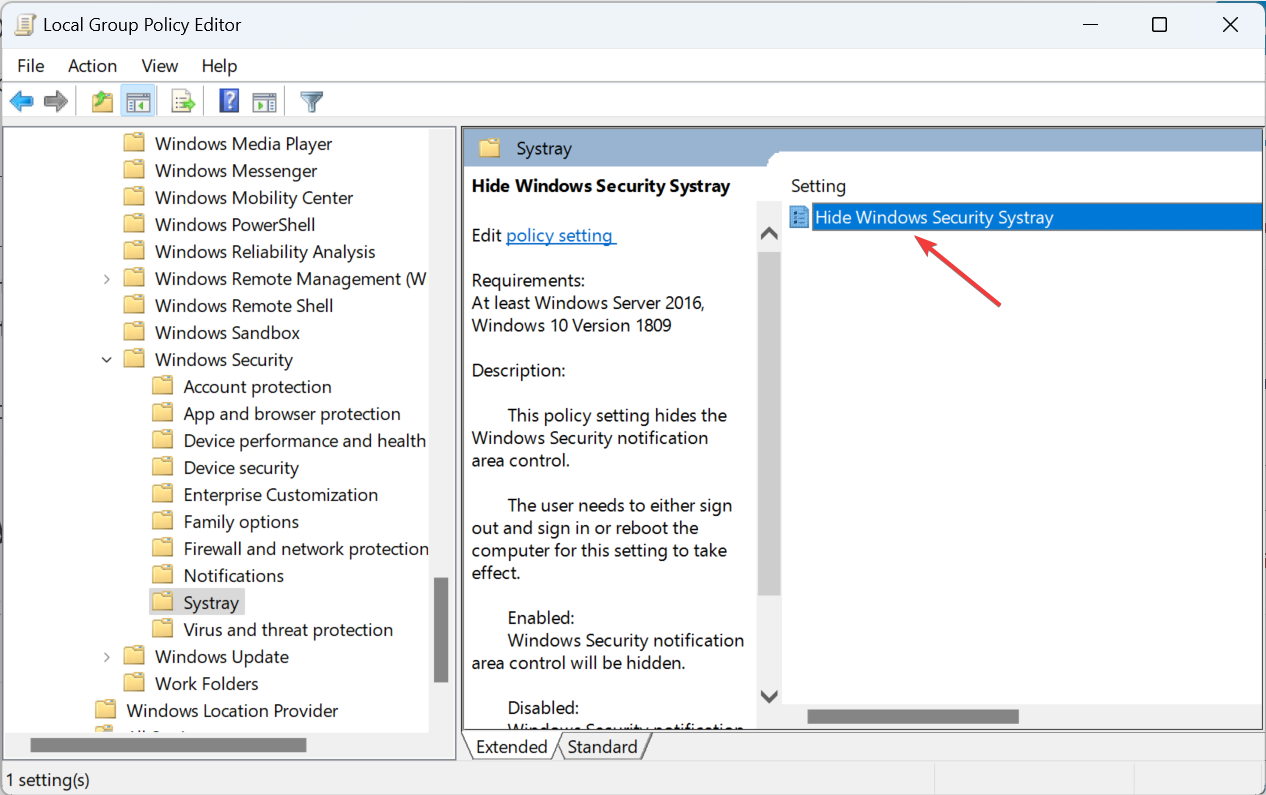Click the tree pane vertical scrollbar thumb
The width and height of the screenshot is (1266, 795).
[x=441, y=630]
